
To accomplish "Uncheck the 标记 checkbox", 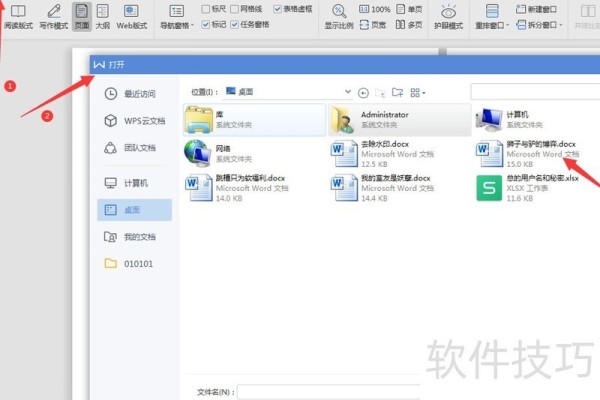I will click(x=205, y=25).
